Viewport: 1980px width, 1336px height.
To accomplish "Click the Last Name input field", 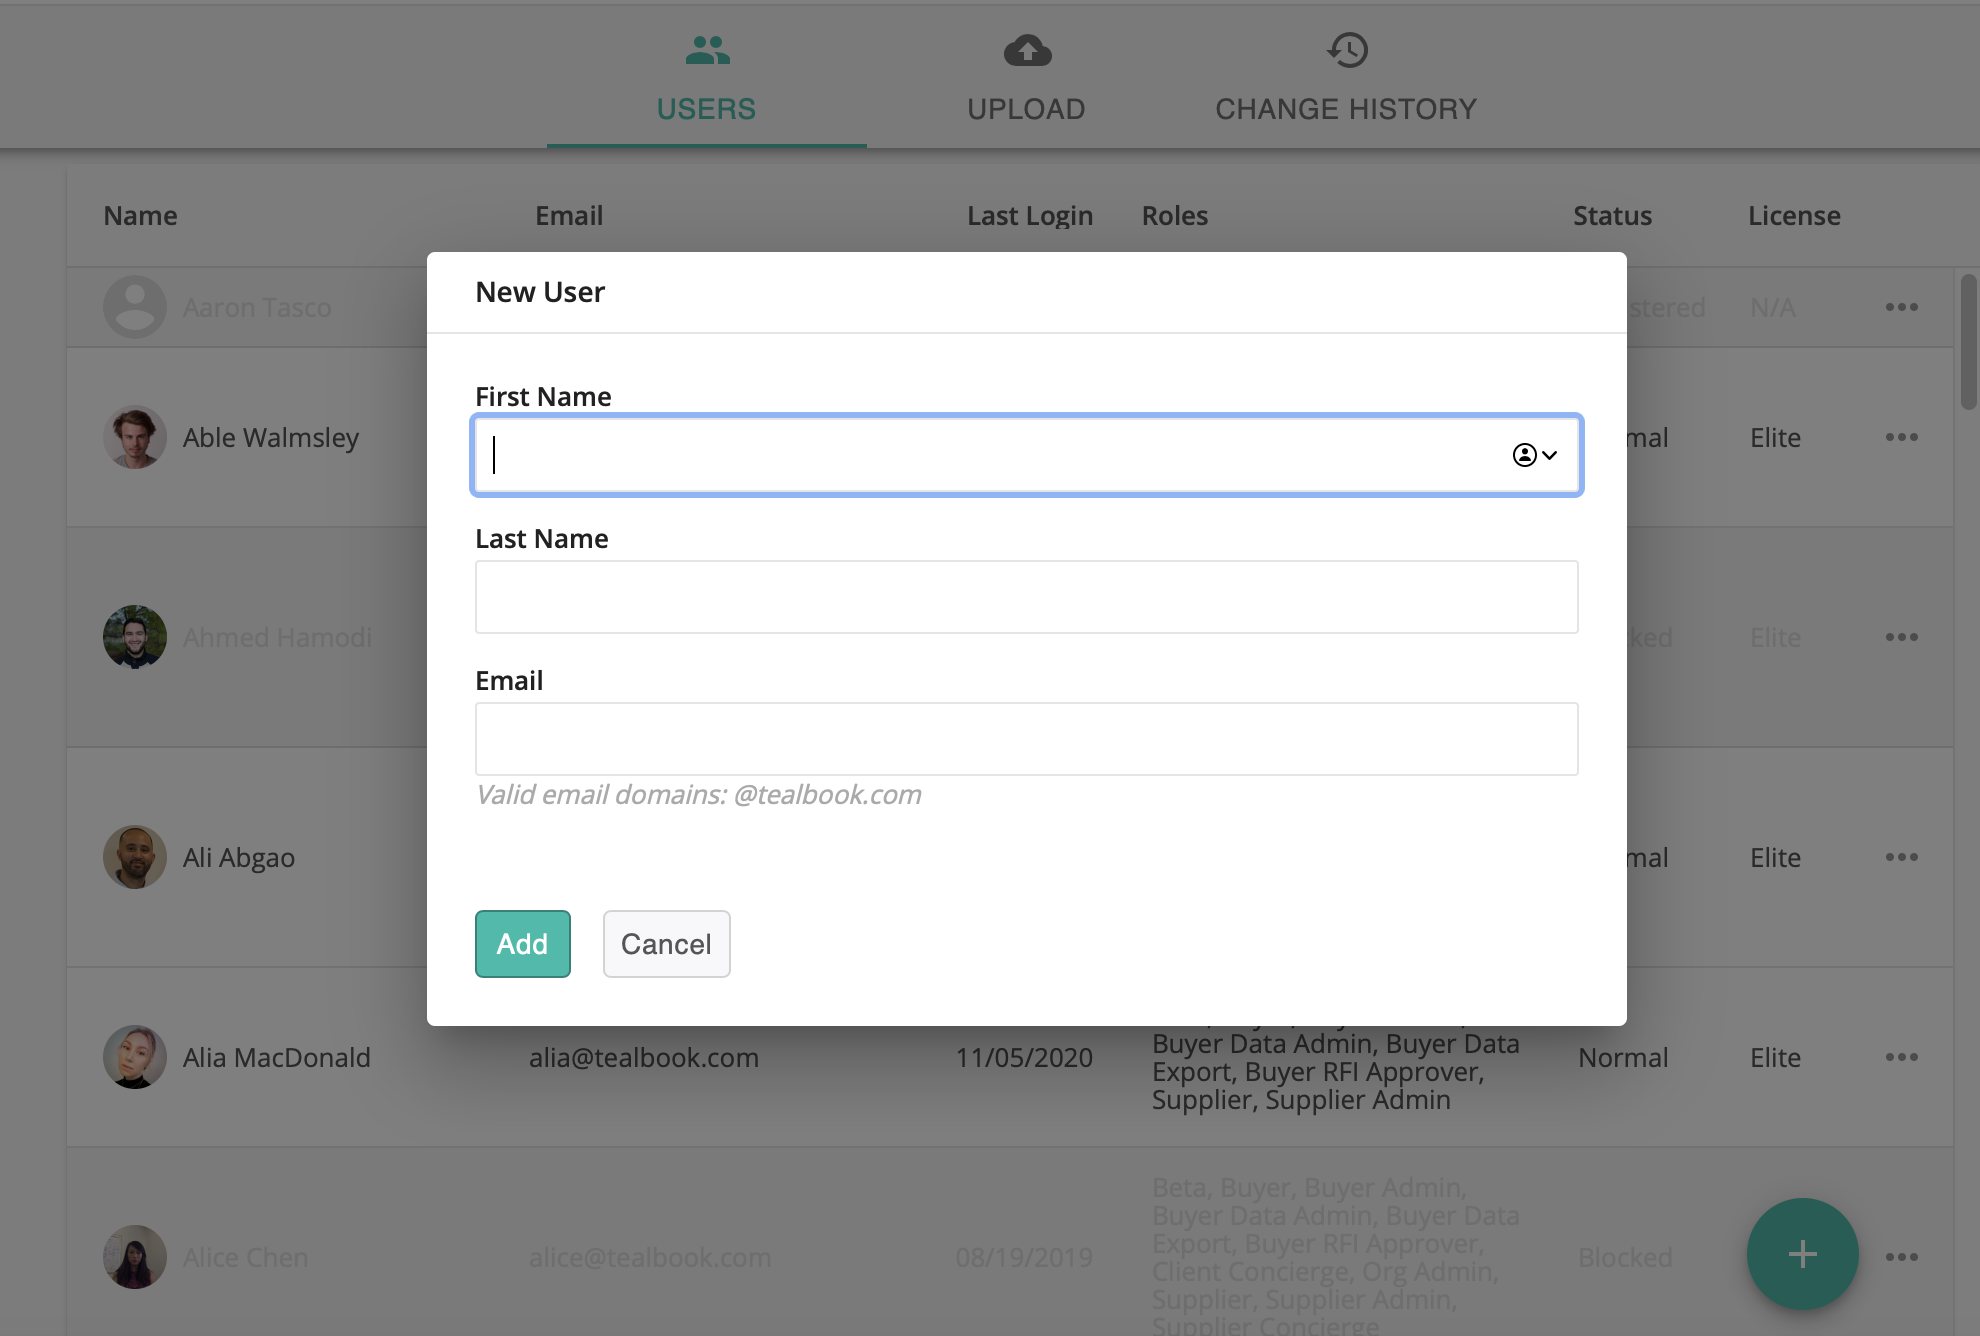I will (x=1026, y=597).
